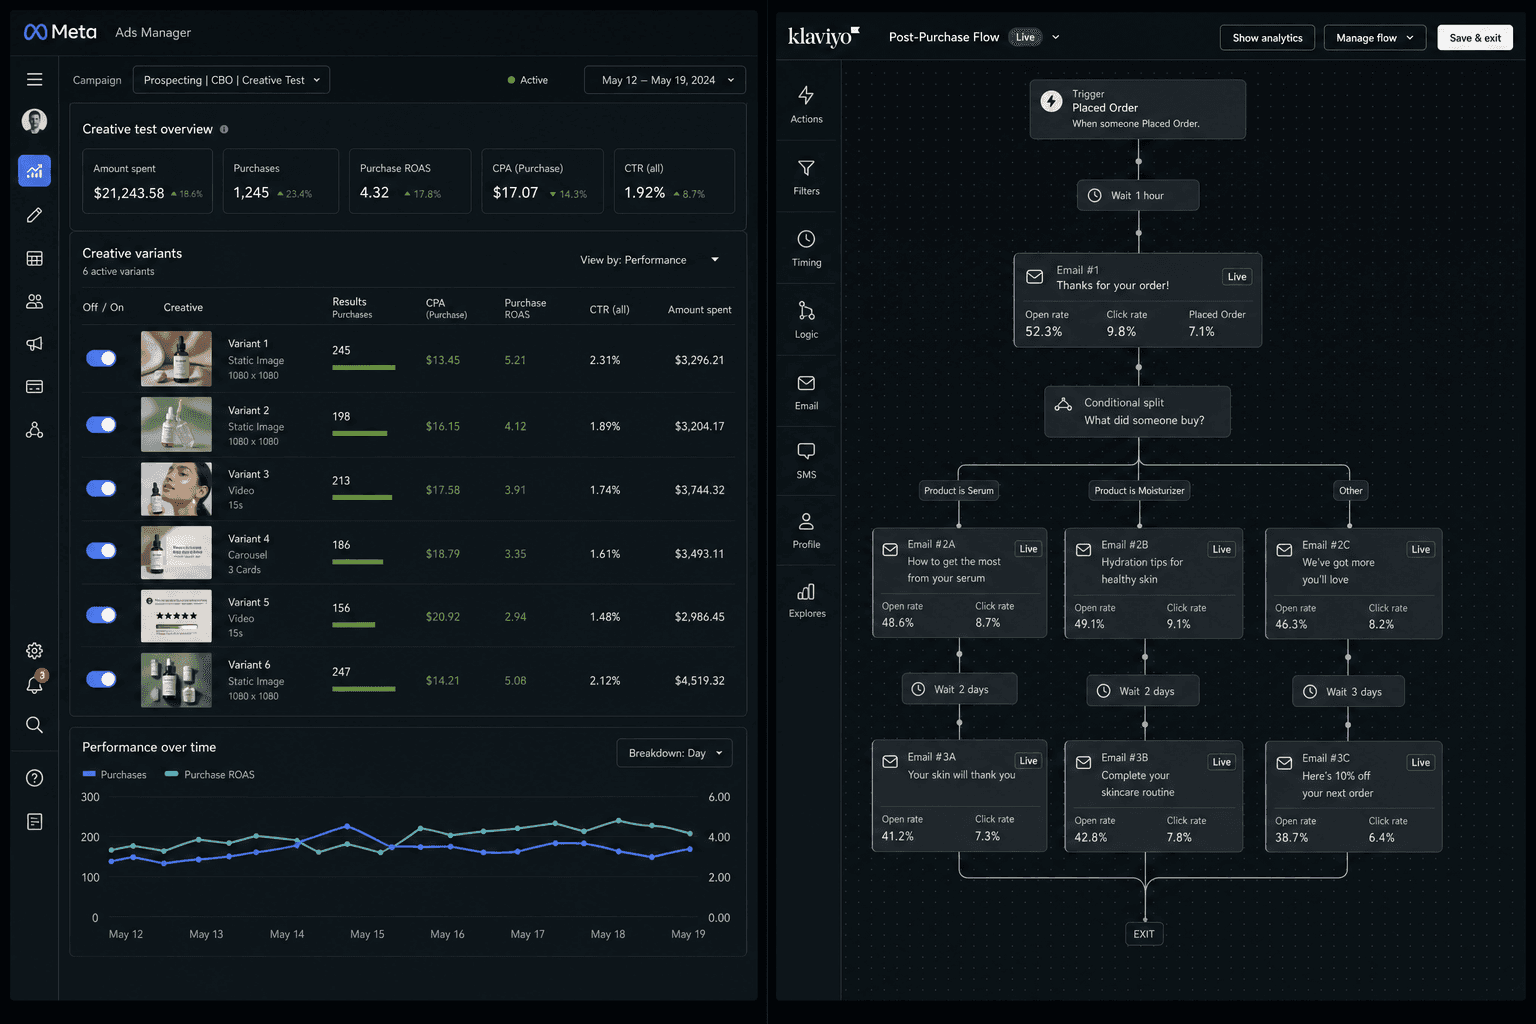Open the Campaign selector dropdown
Image resolution: width=1536 pixels, height=1024 pixels.
click(231, 80)
